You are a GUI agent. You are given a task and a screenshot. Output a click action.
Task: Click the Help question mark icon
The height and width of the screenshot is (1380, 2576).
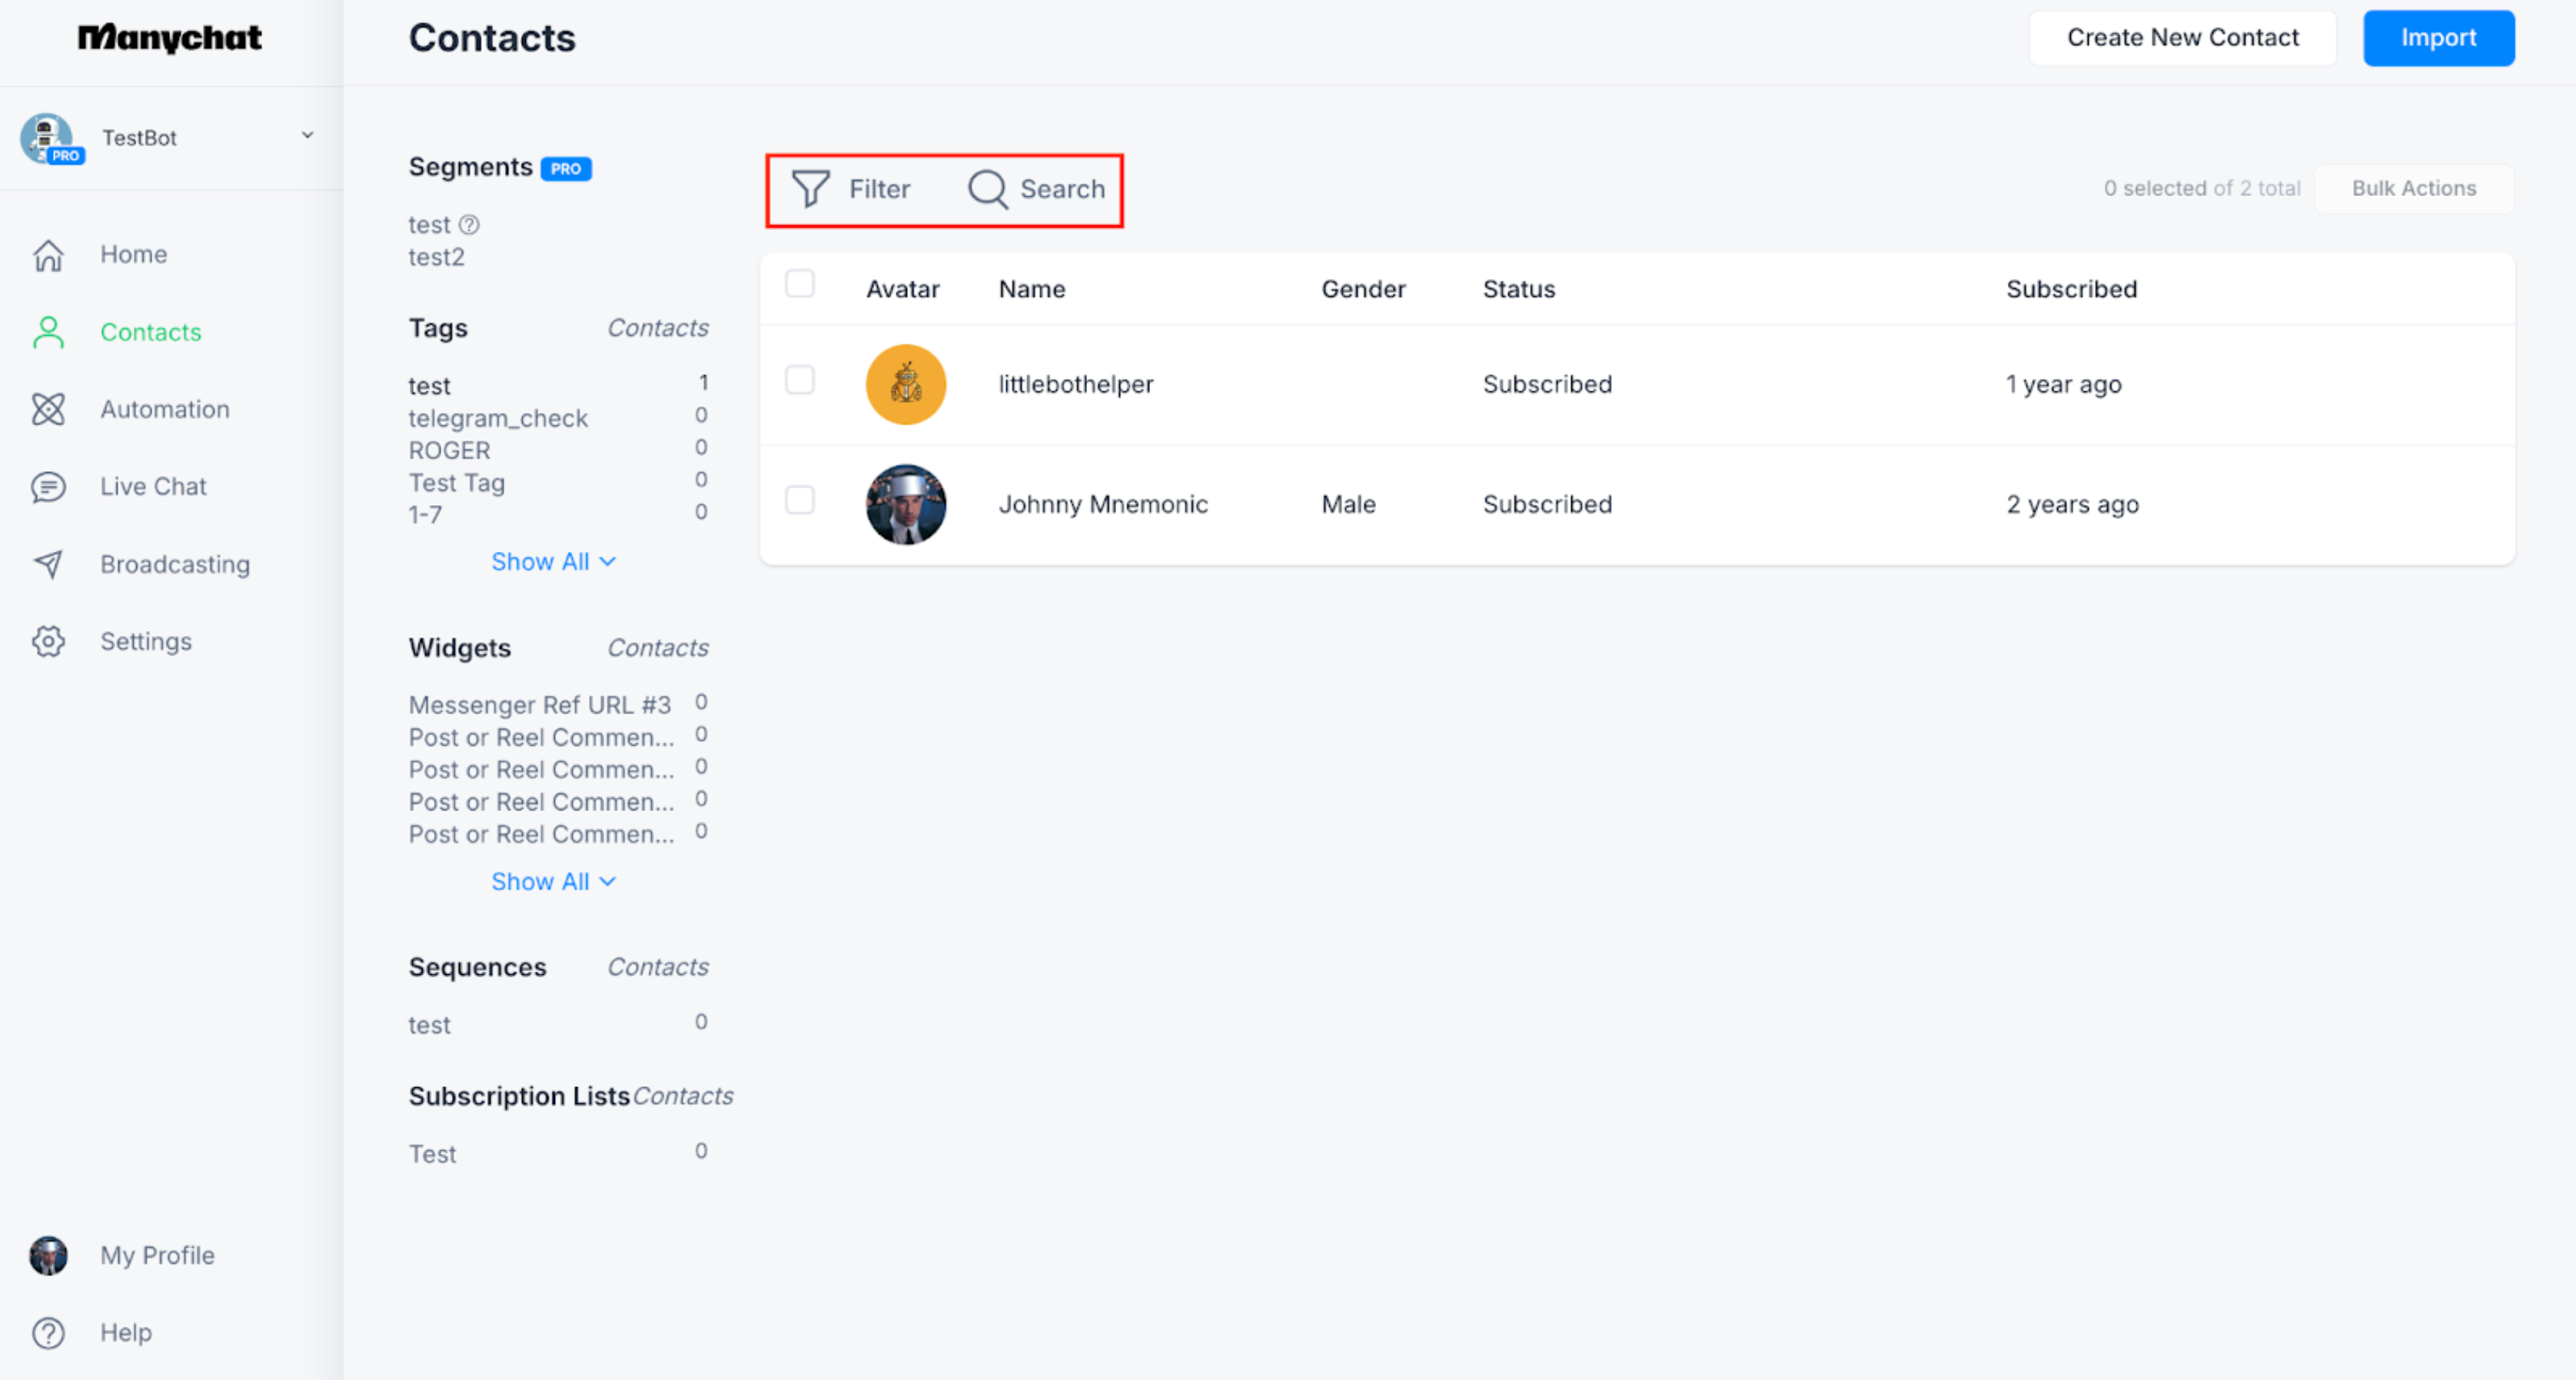[x=48, y=1332]
